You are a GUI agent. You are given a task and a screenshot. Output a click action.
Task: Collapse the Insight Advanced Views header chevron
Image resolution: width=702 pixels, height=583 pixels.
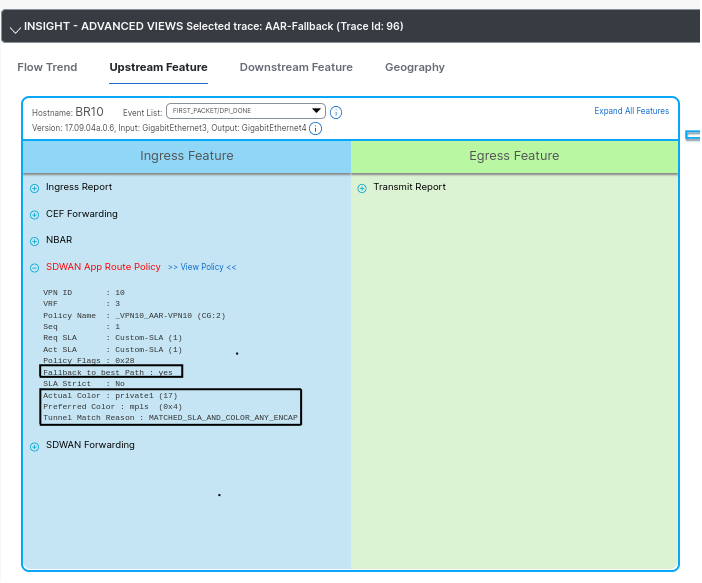(x=14, y=28)
